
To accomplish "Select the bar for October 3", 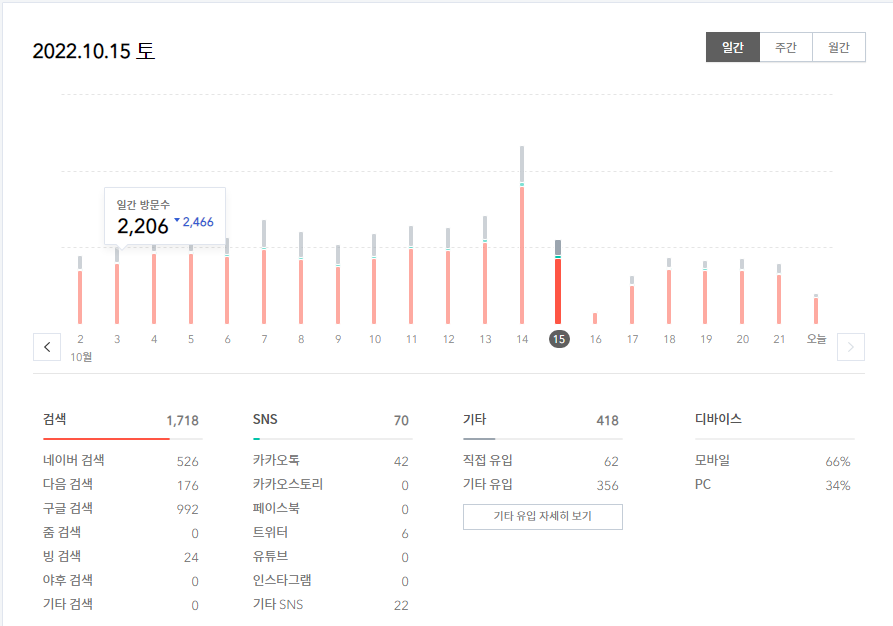I will [117, 286].
